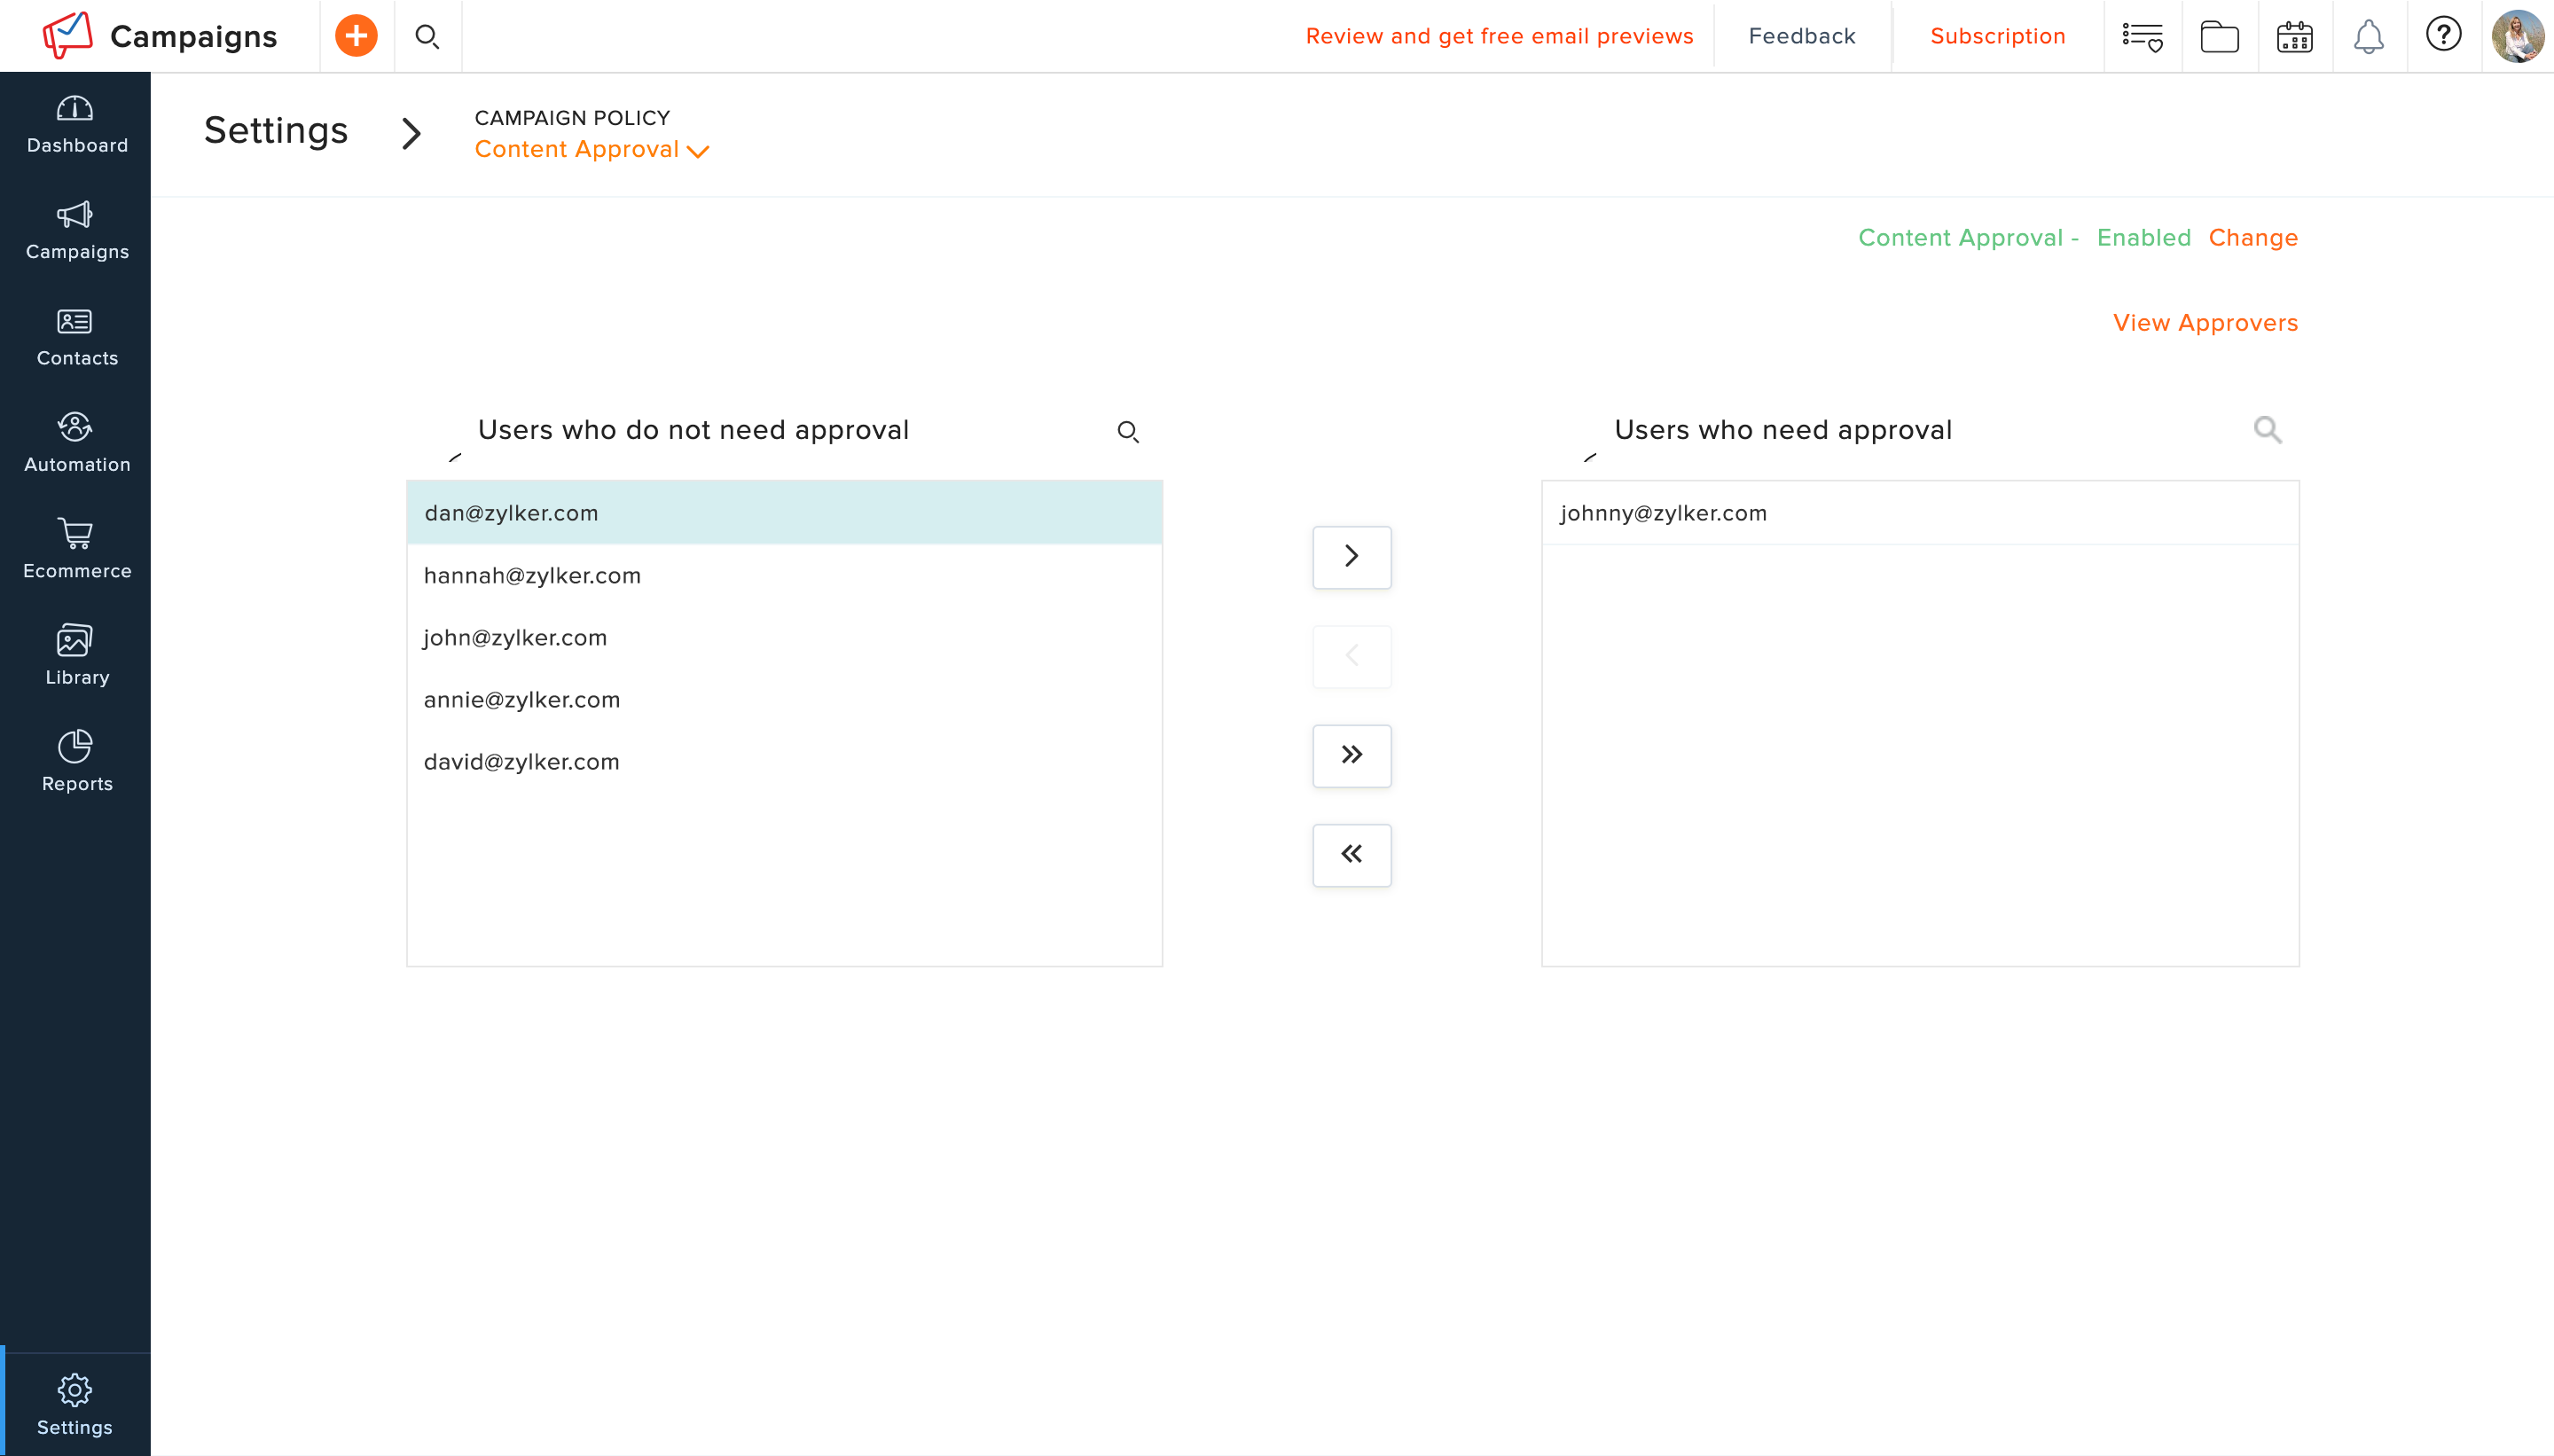Search users who need approval
This screenshot has width=2554, height=1456.
click(2267, 430)
